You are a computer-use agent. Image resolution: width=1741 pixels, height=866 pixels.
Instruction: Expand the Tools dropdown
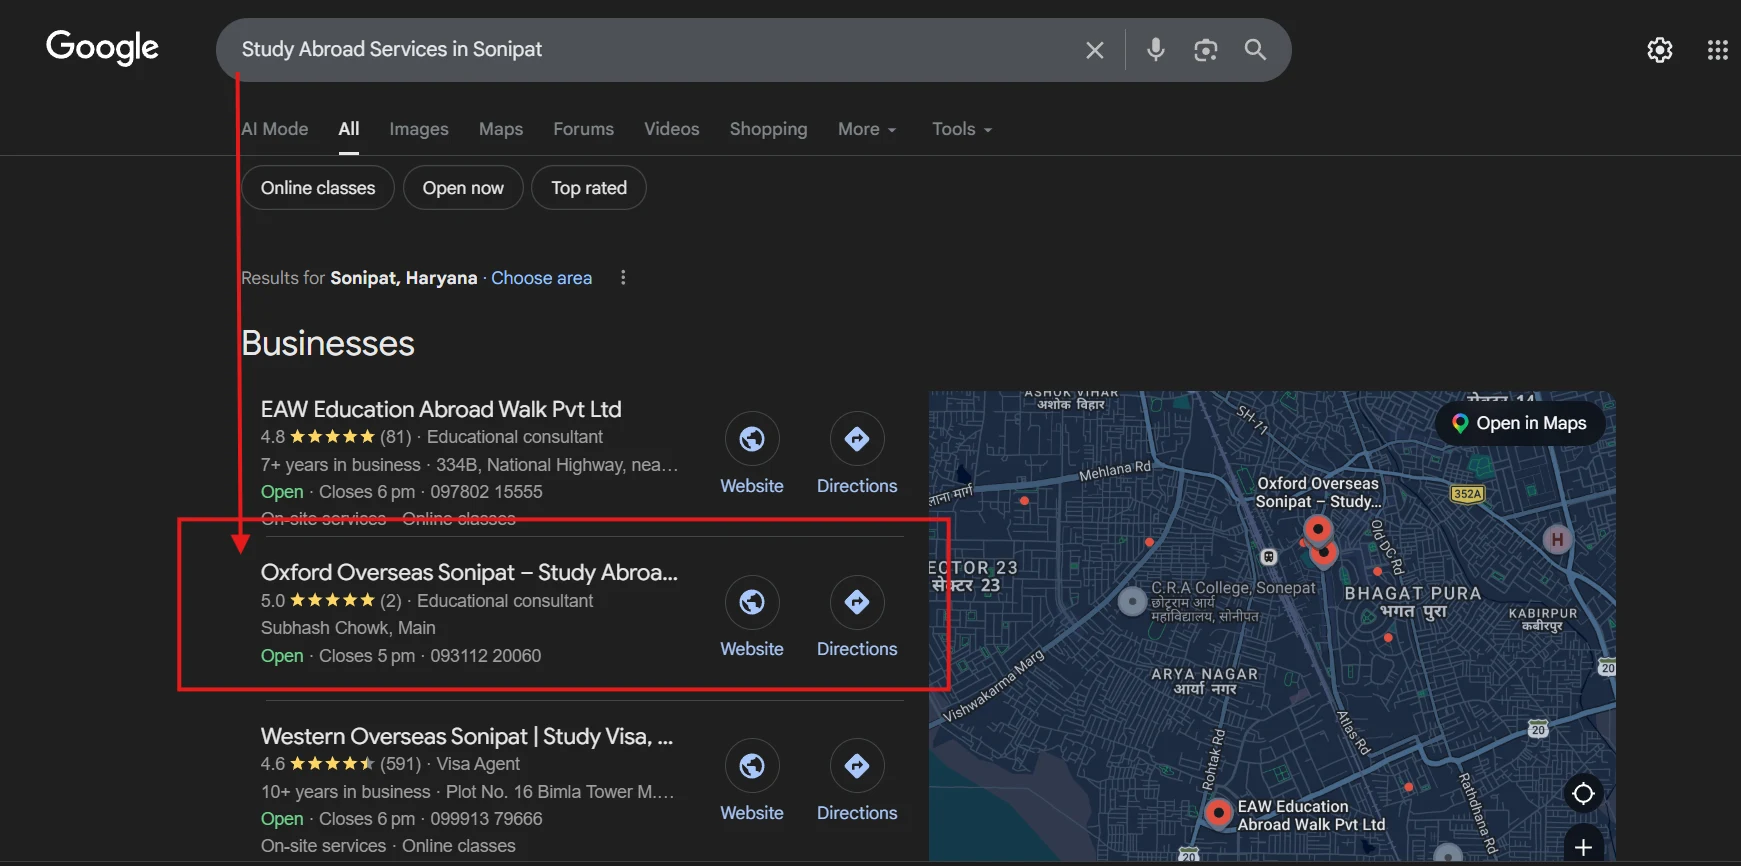961,129
